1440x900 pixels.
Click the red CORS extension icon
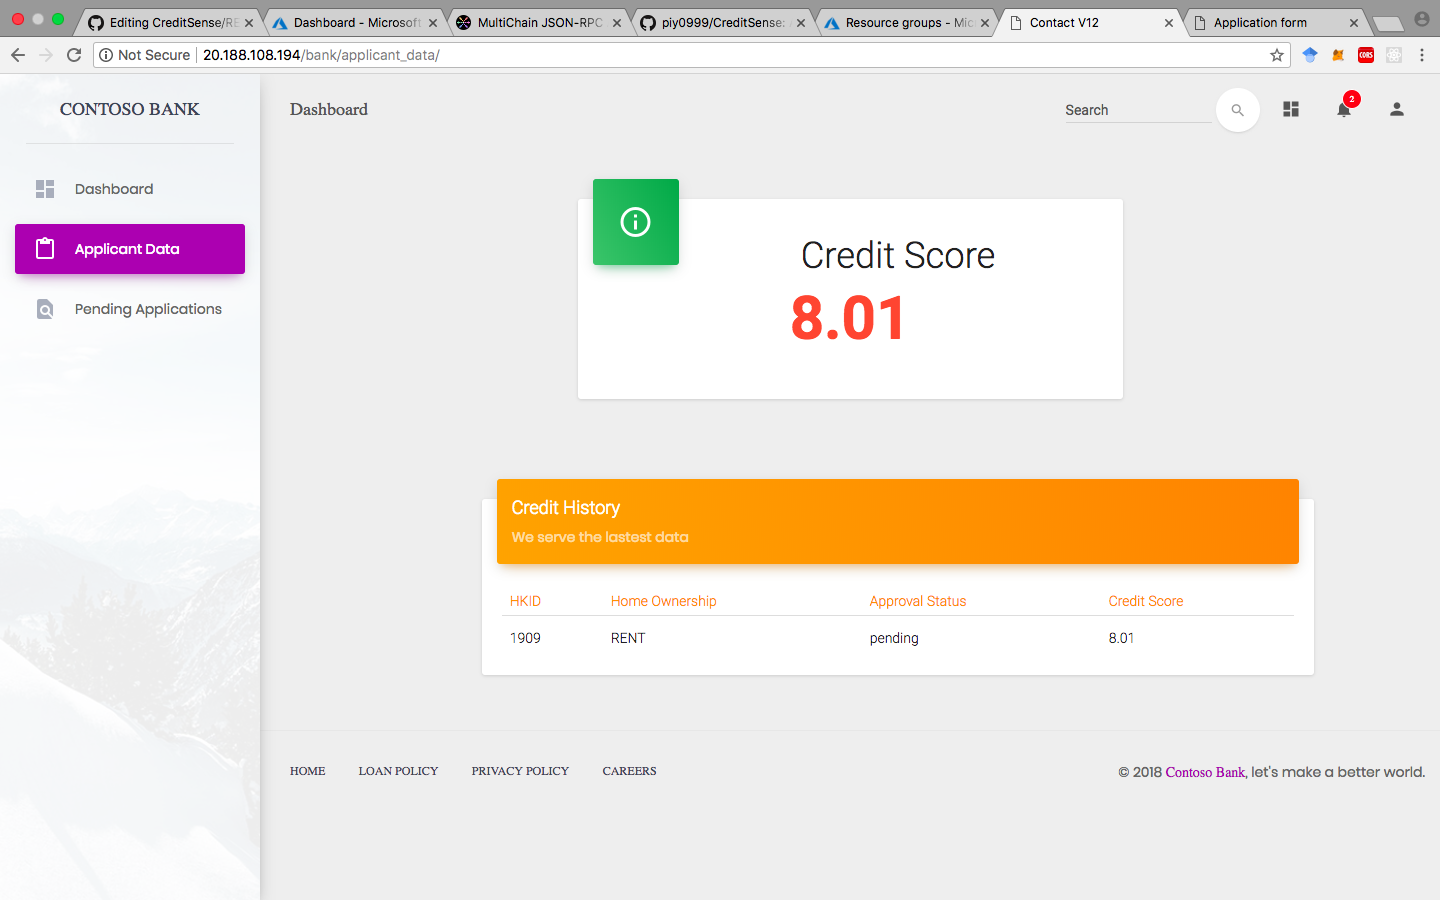coord(1366,55)
